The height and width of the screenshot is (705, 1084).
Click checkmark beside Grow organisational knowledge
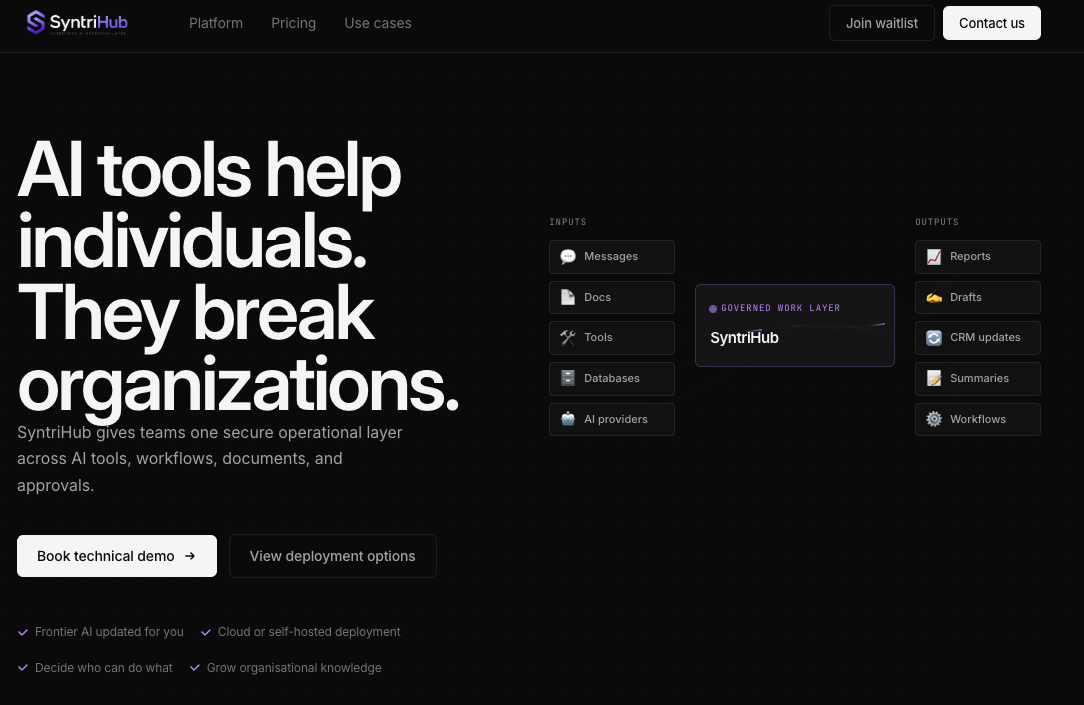195,668
